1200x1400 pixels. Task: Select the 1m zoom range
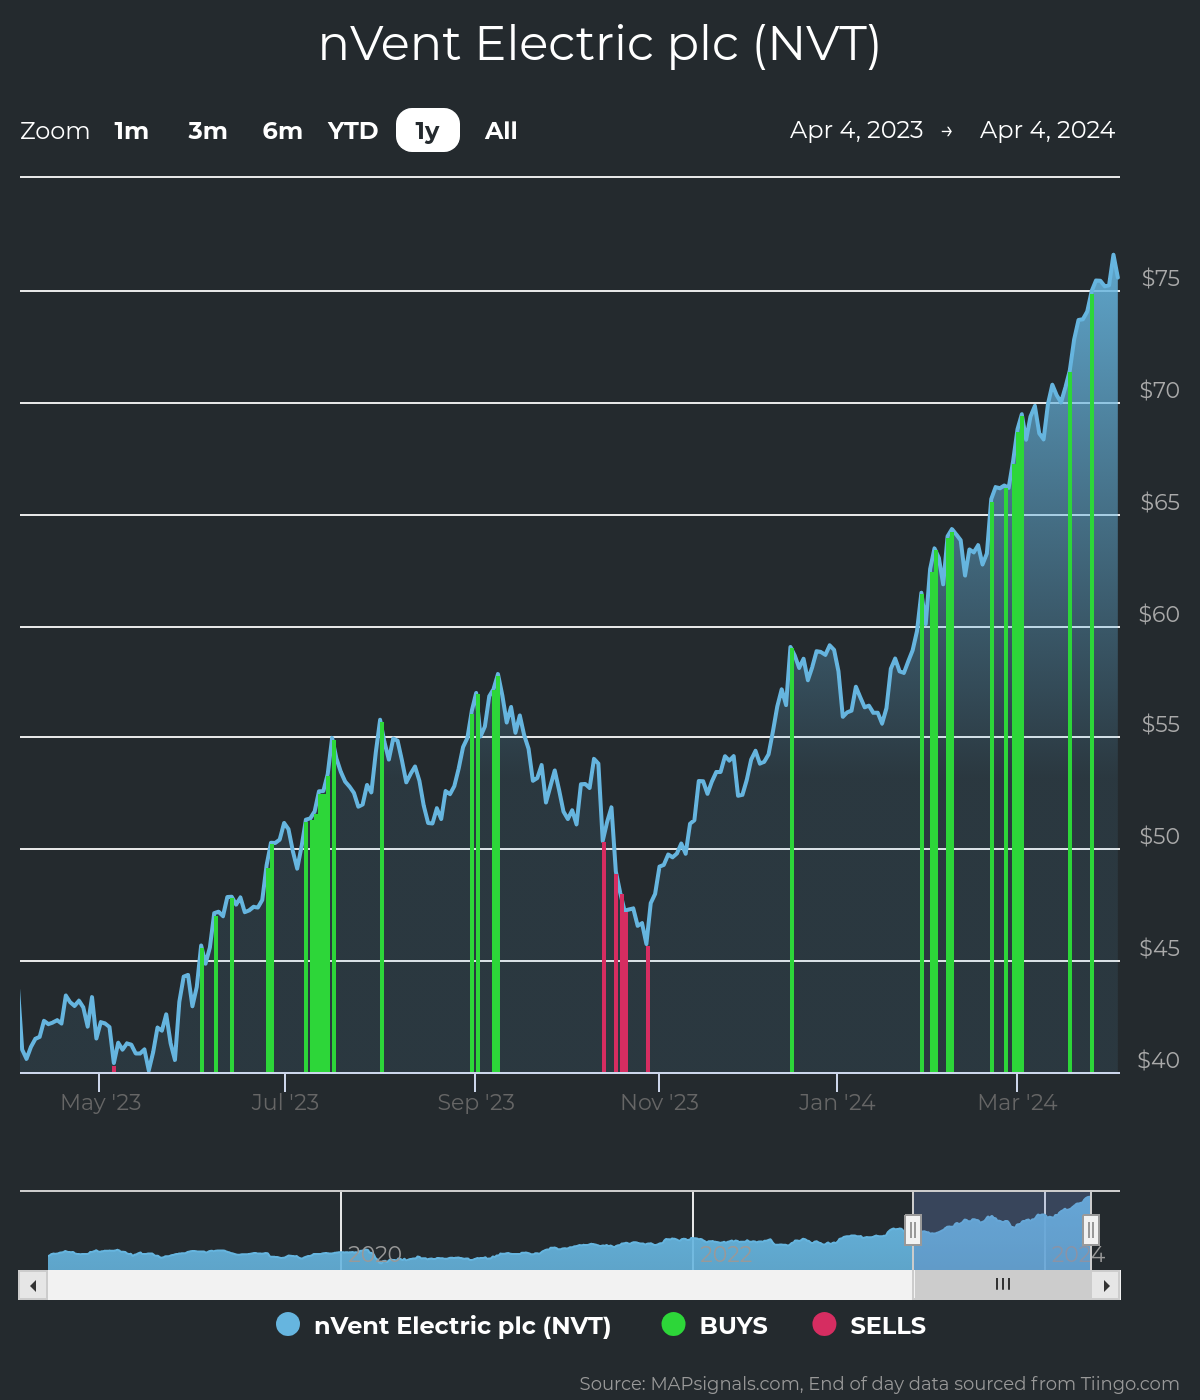pos(131,131)
